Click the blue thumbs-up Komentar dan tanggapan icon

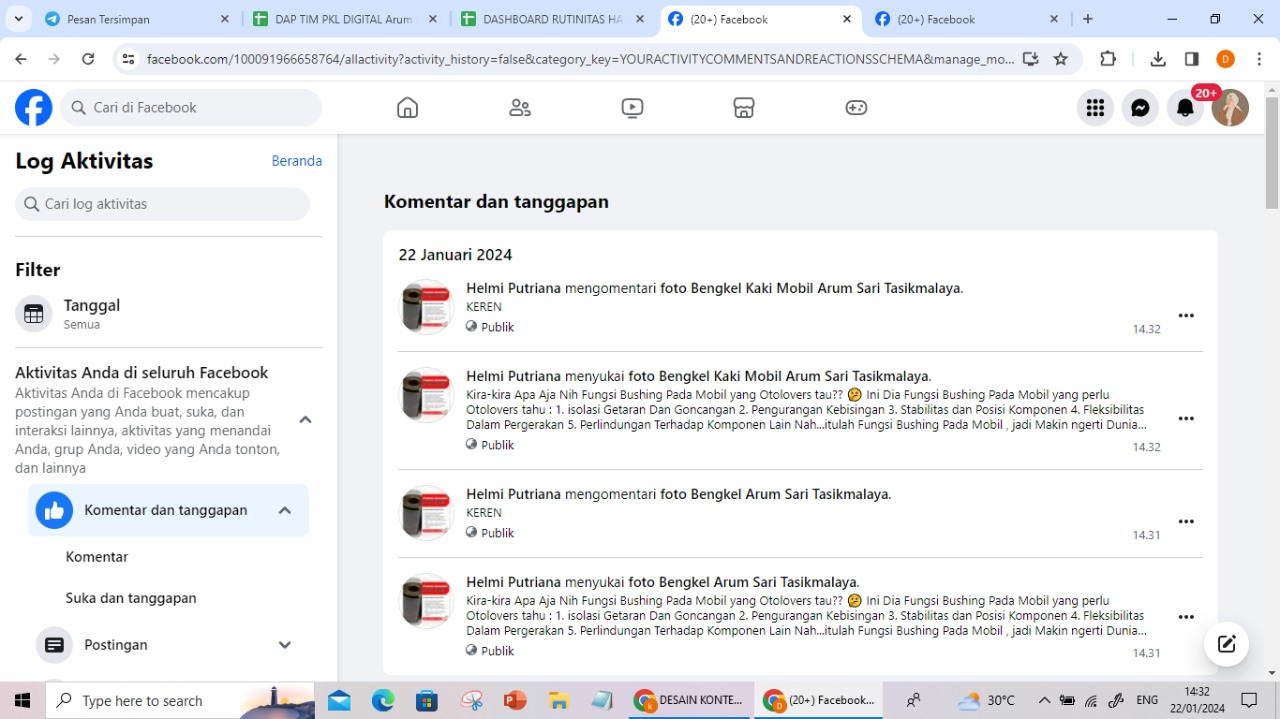tap(54, 510)
